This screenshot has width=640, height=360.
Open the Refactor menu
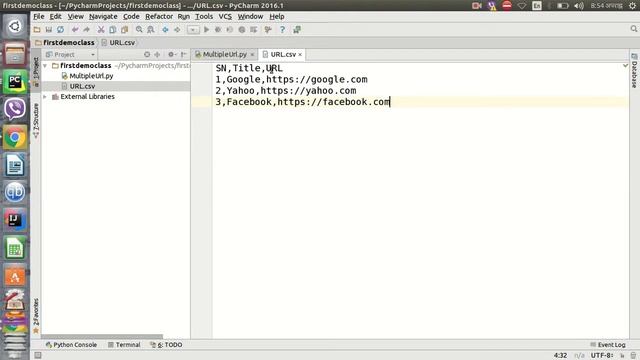click(159, 16)
